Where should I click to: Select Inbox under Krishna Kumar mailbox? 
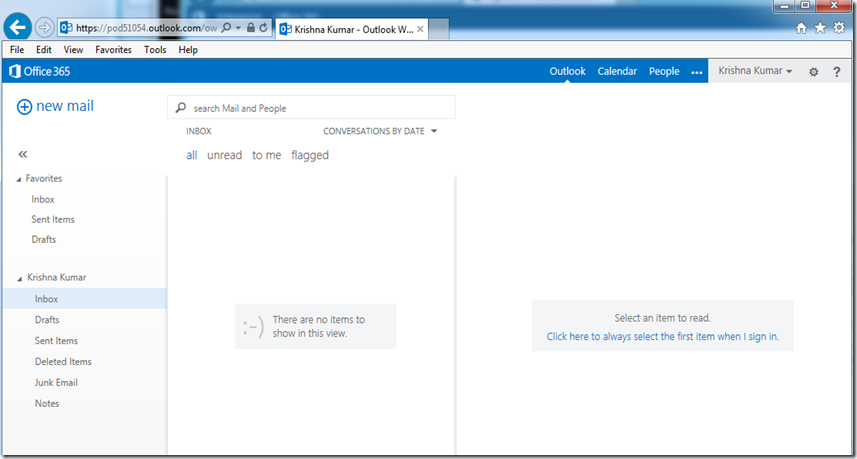point(85,299)
